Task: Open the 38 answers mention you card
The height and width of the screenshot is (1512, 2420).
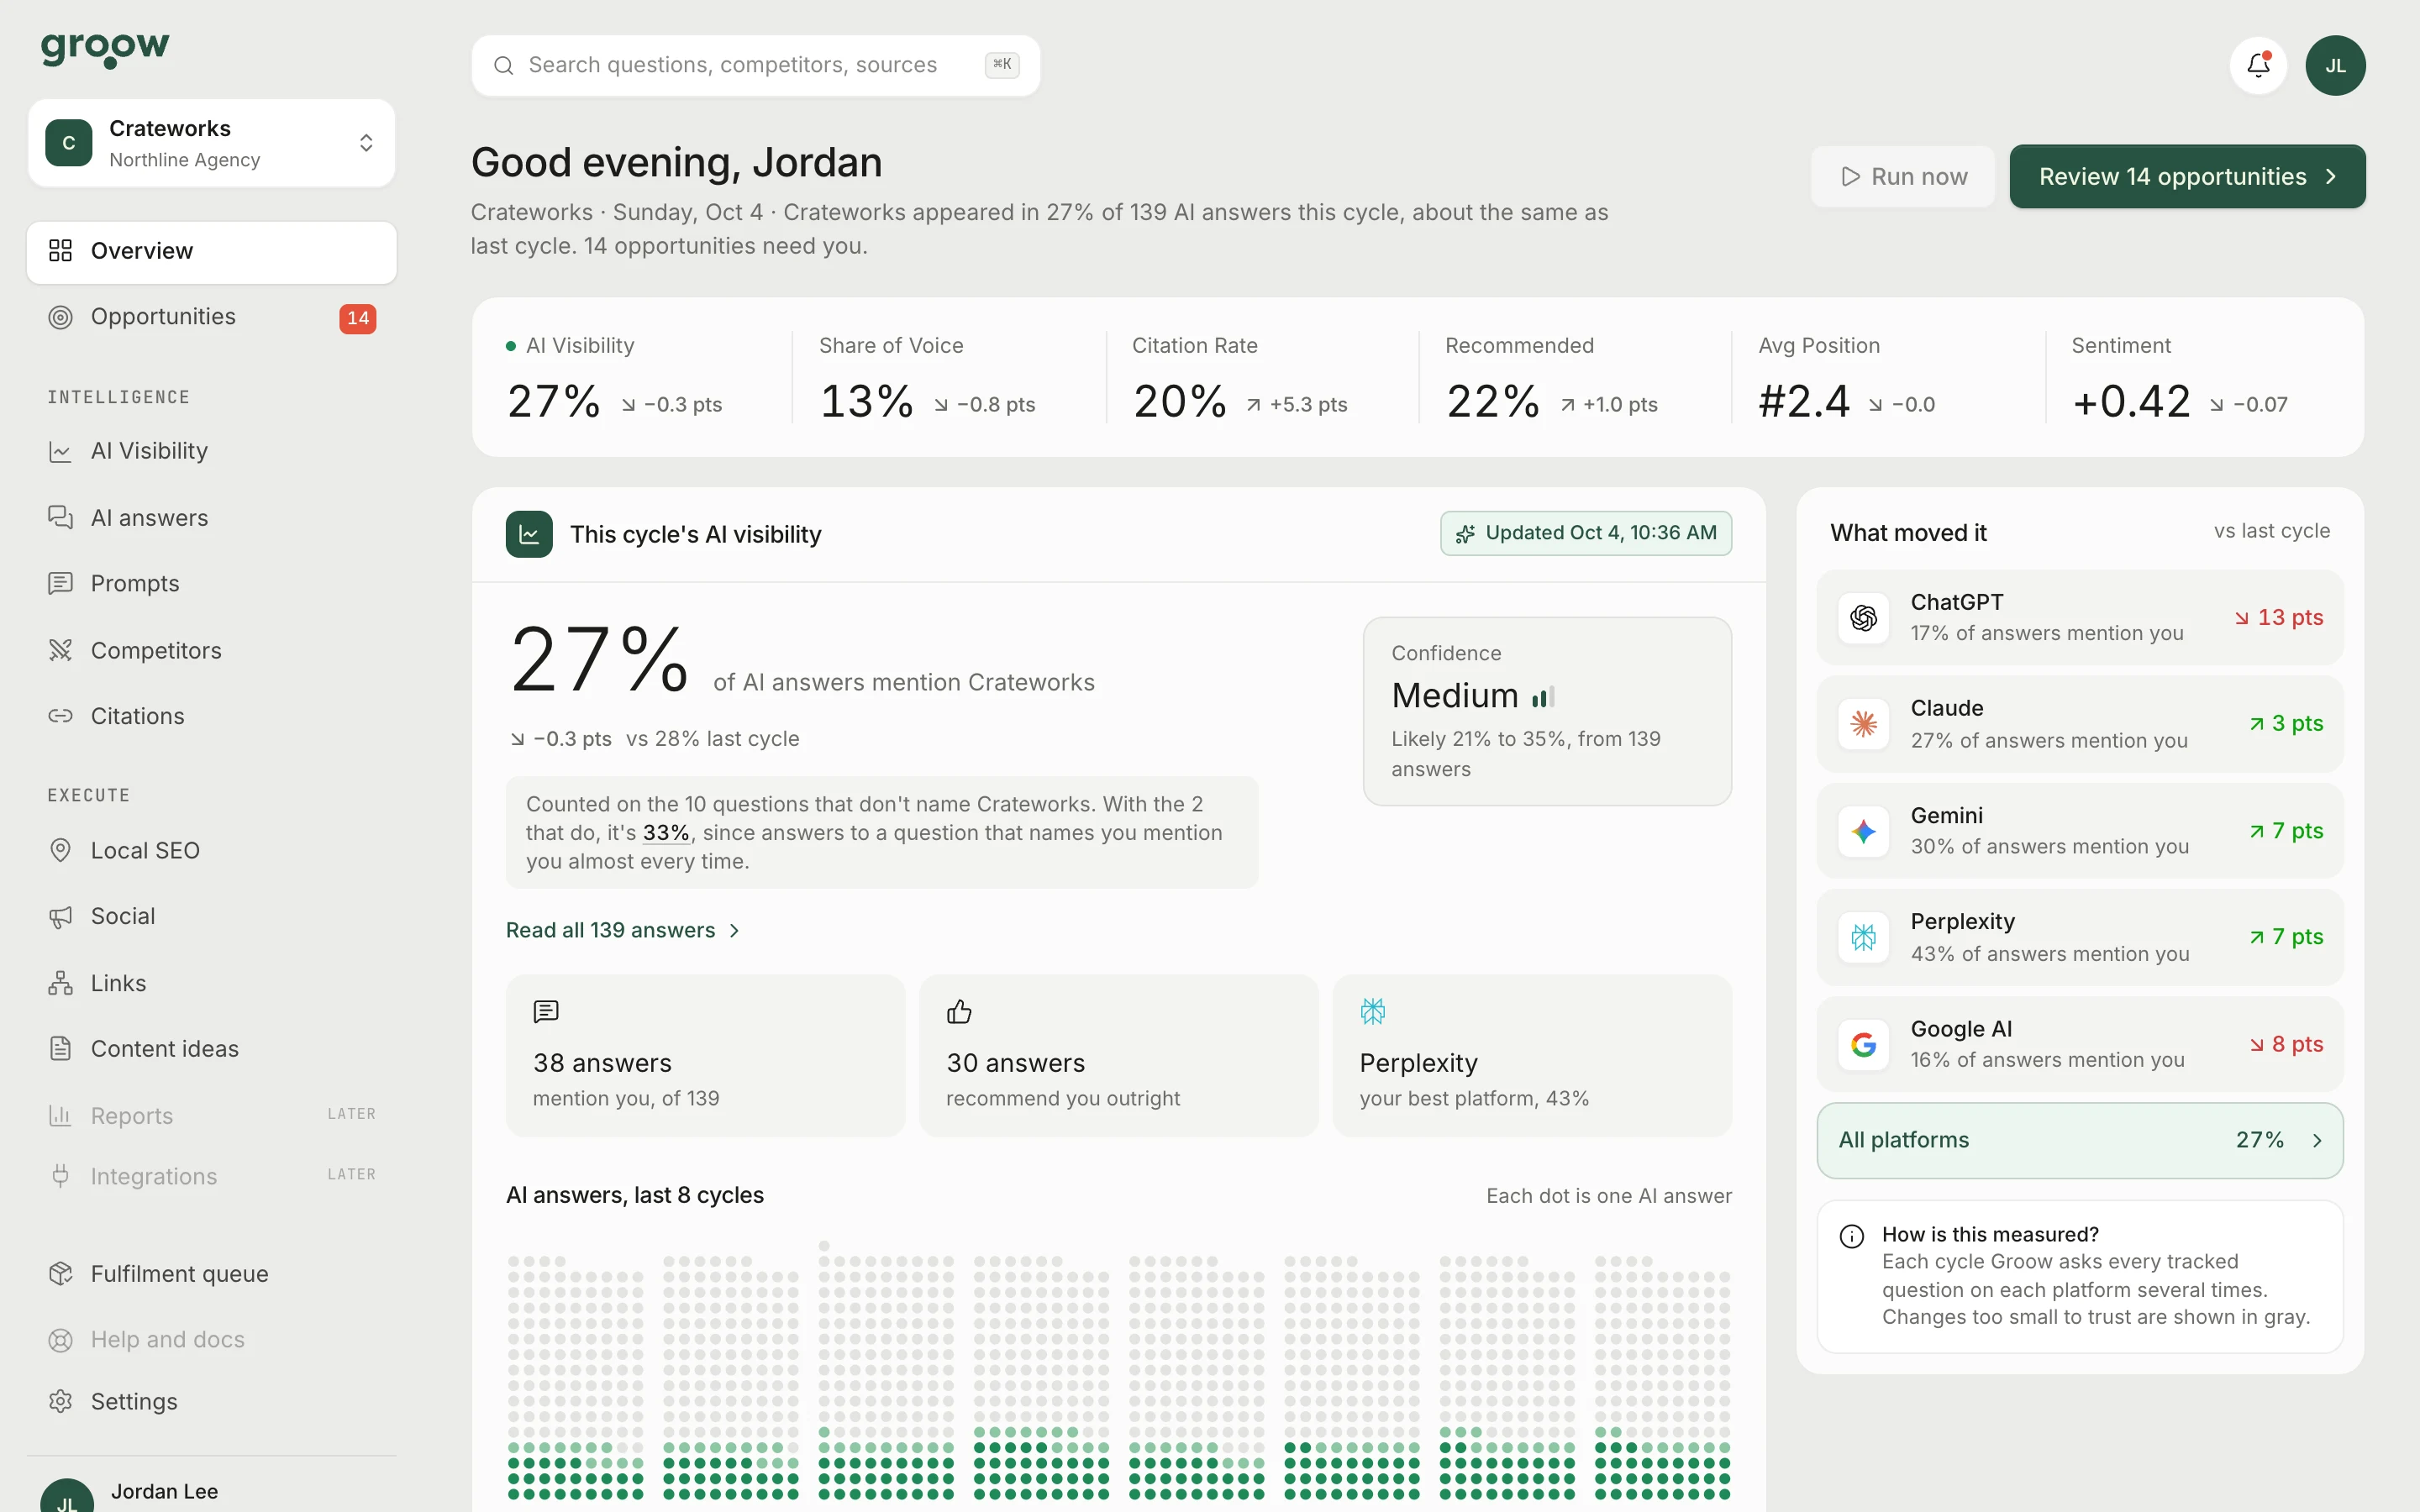Action: click(705, 1056)
